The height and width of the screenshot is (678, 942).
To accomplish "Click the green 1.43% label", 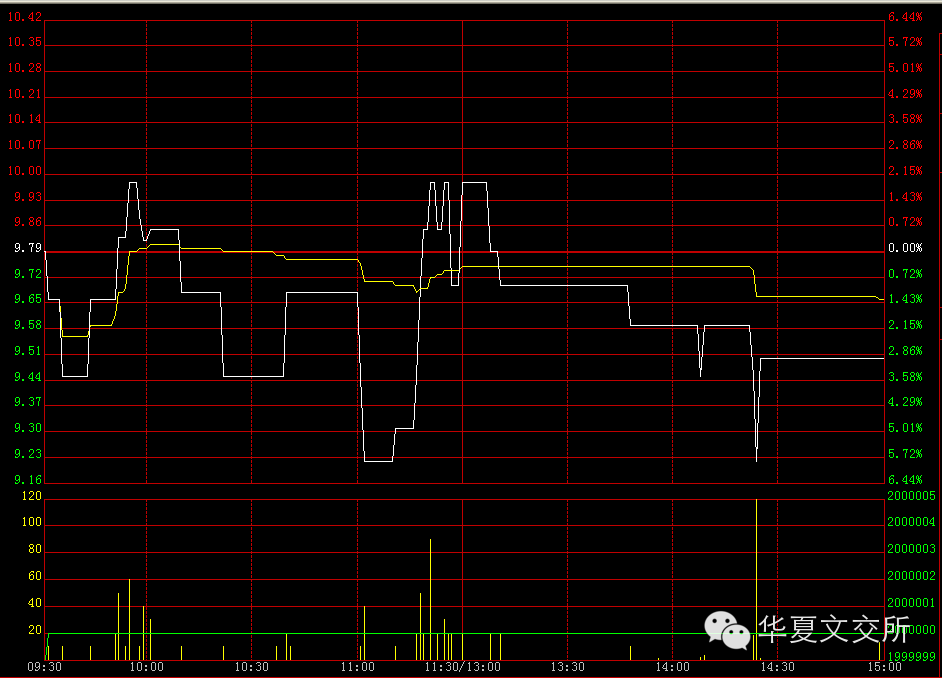I will tap(905, 299).
